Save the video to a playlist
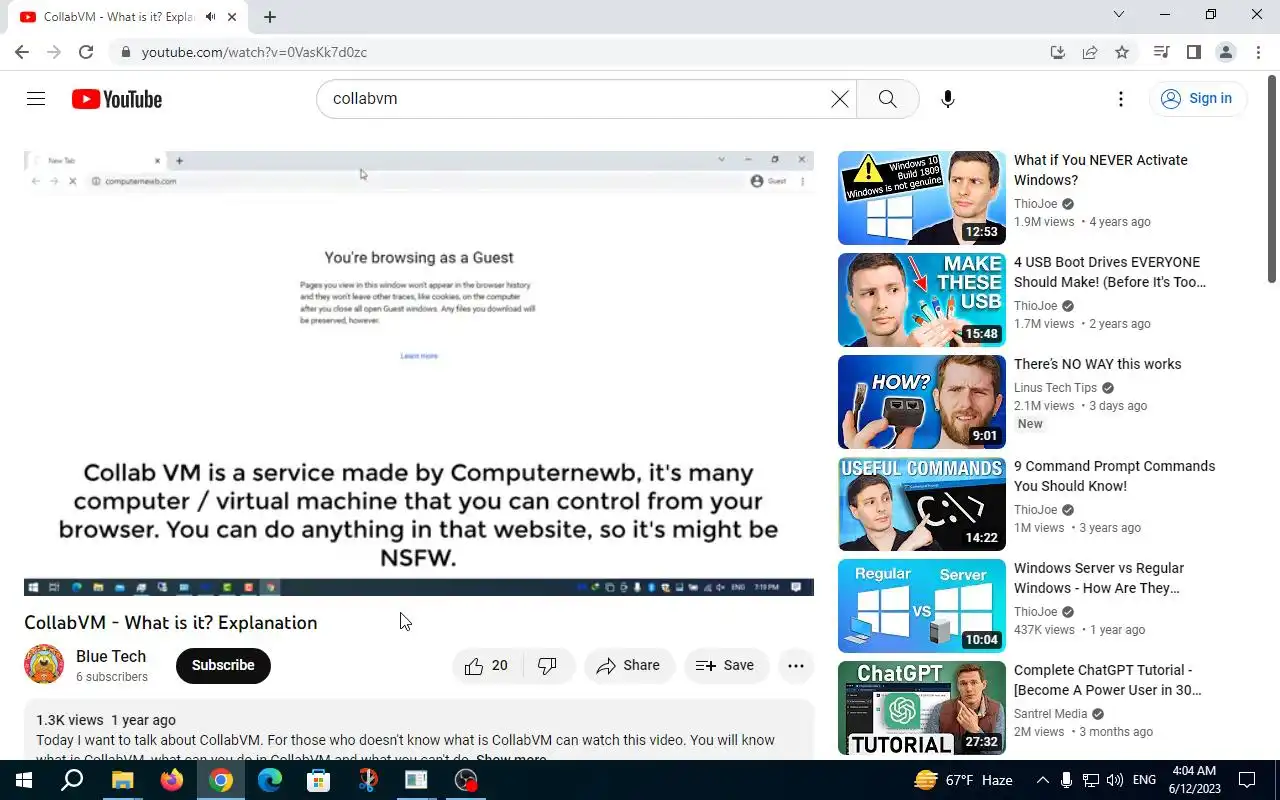Viewport: 1280px width, 800px height. click(726, 666)
